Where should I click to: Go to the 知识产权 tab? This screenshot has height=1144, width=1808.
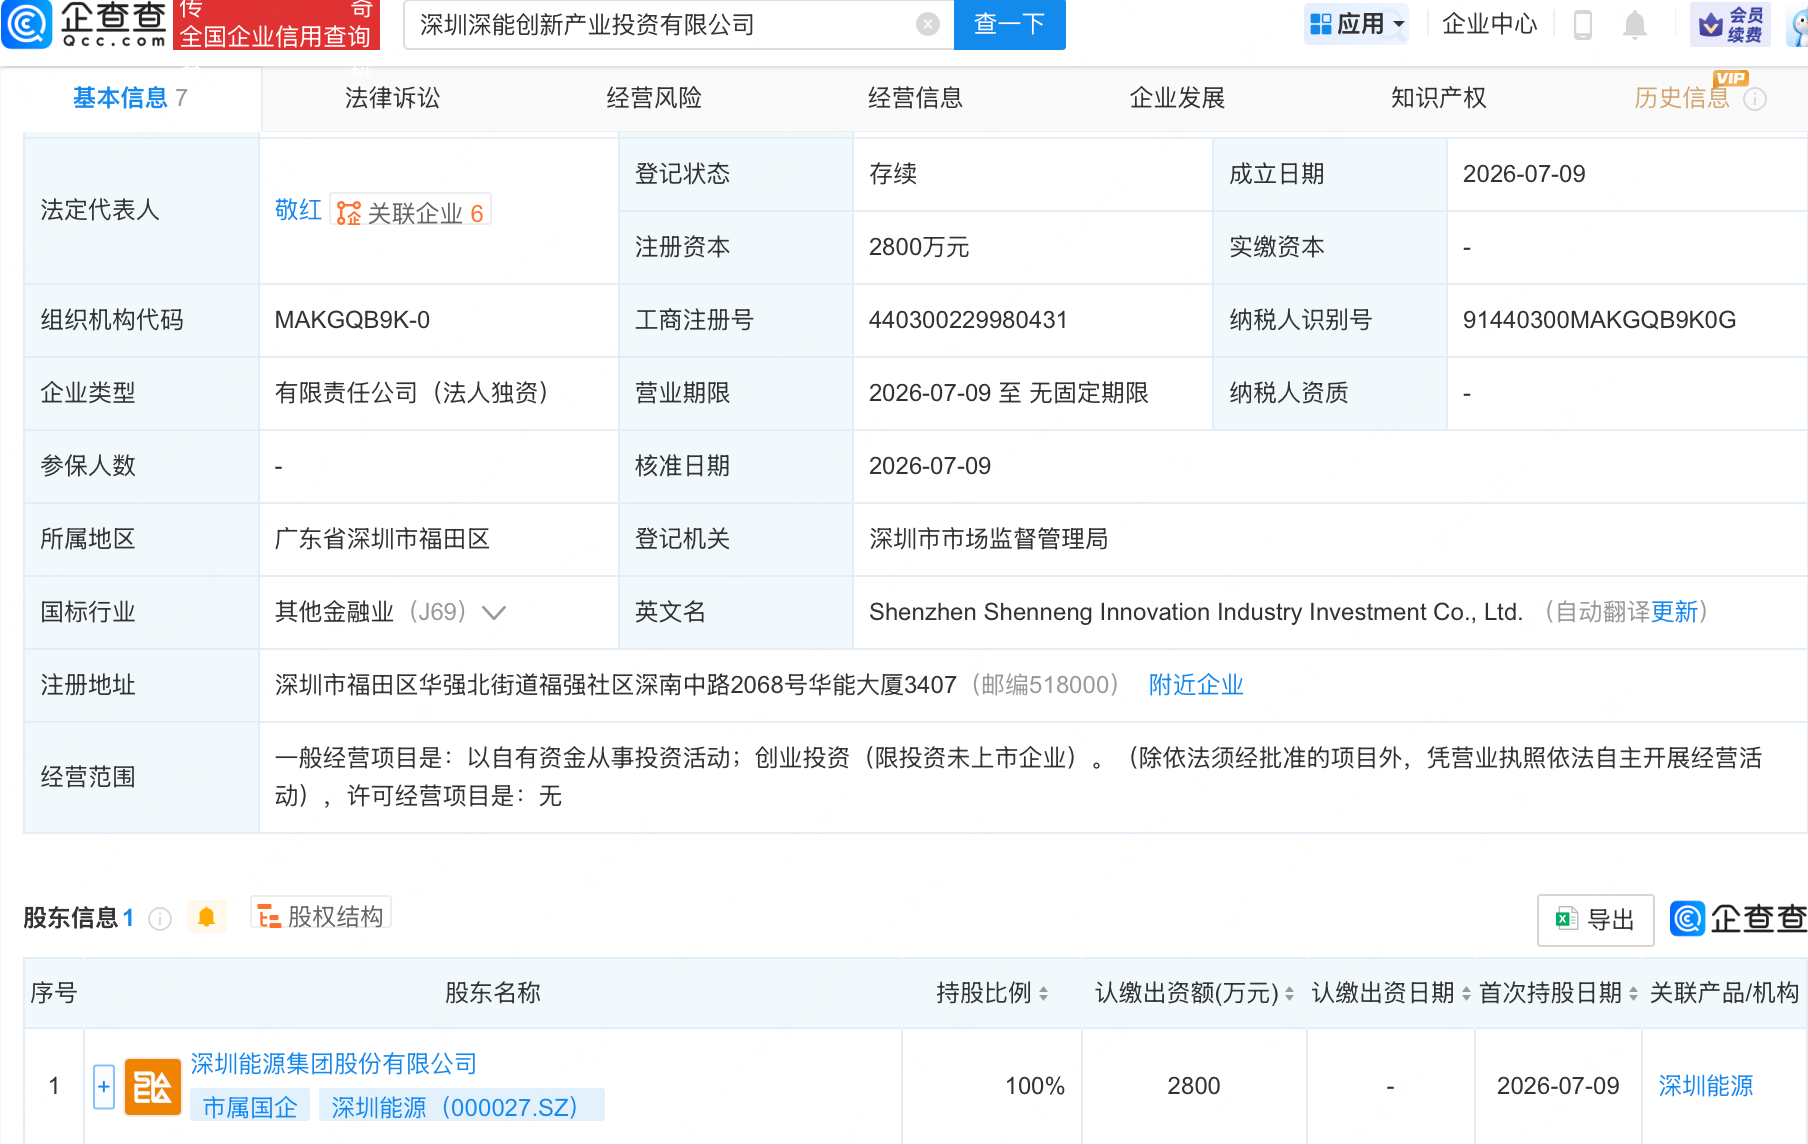coord(1438,98)
